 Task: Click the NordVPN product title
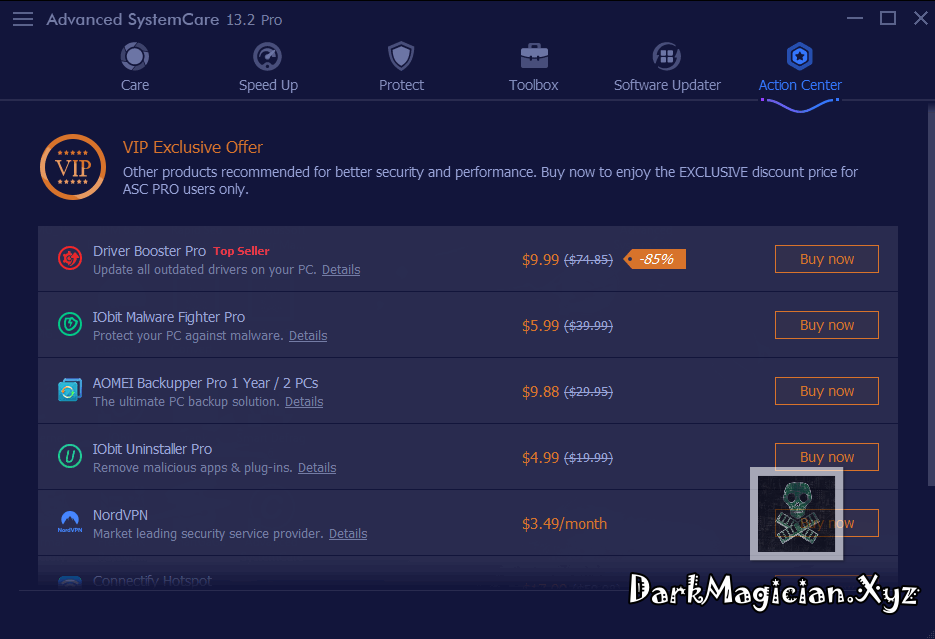pos(120,515)
